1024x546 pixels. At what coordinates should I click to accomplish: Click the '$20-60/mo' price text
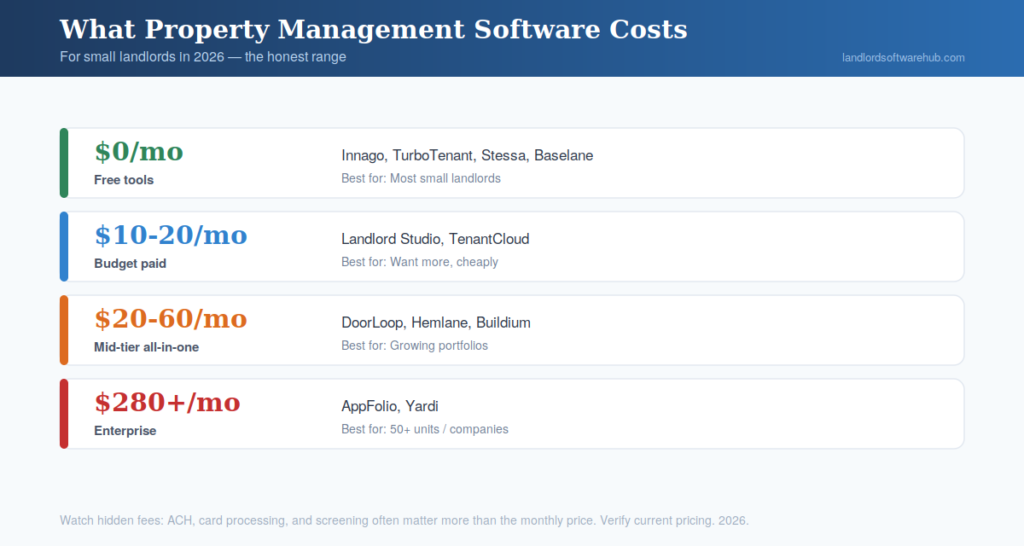click(170, 319)
